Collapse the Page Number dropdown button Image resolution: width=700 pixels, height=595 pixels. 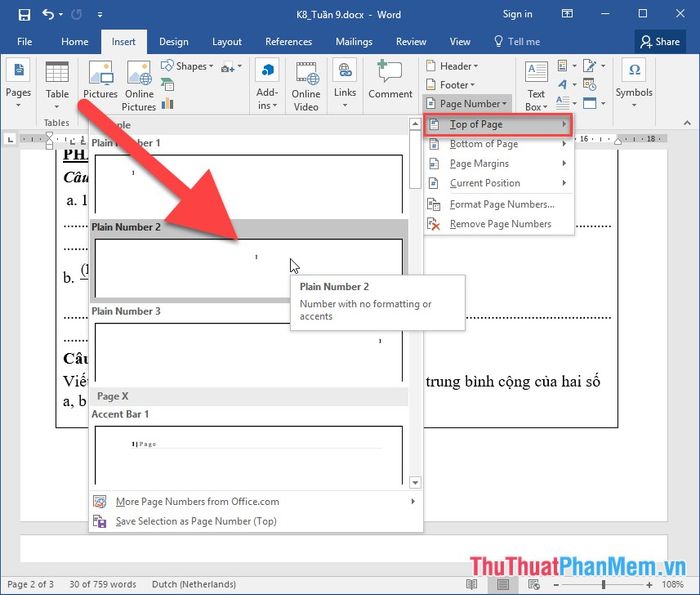tap(467, 104)
